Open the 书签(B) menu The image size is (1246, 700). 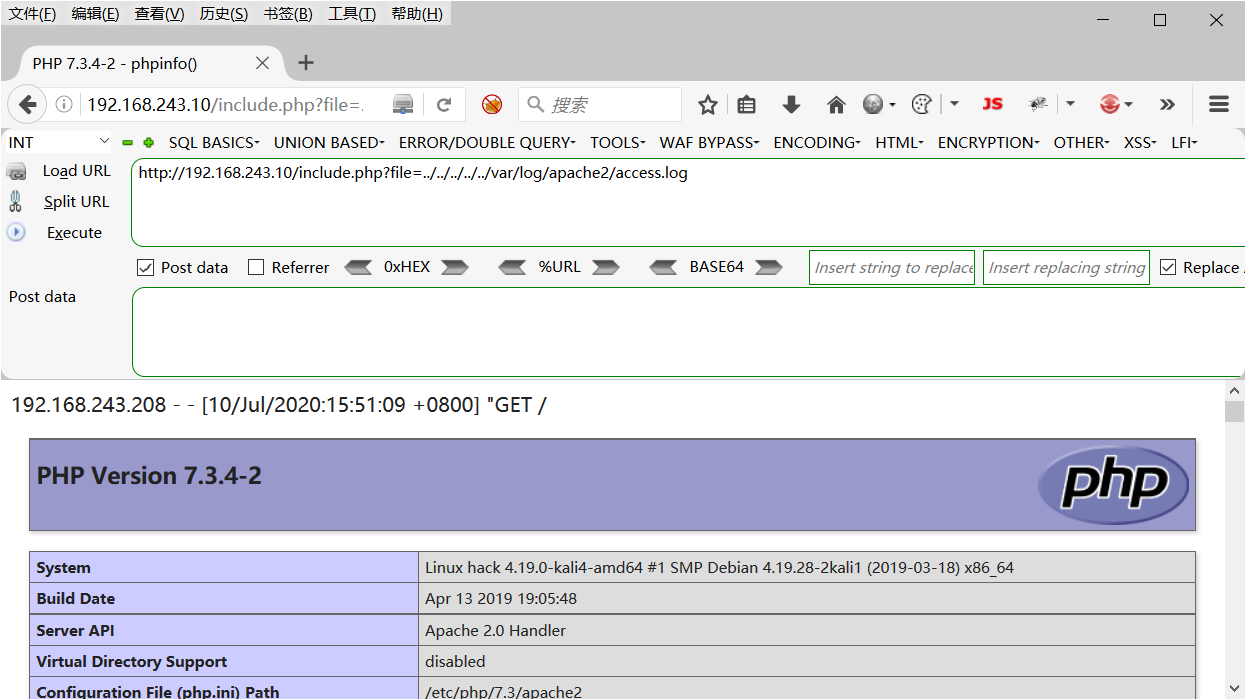tap(288, 14)
